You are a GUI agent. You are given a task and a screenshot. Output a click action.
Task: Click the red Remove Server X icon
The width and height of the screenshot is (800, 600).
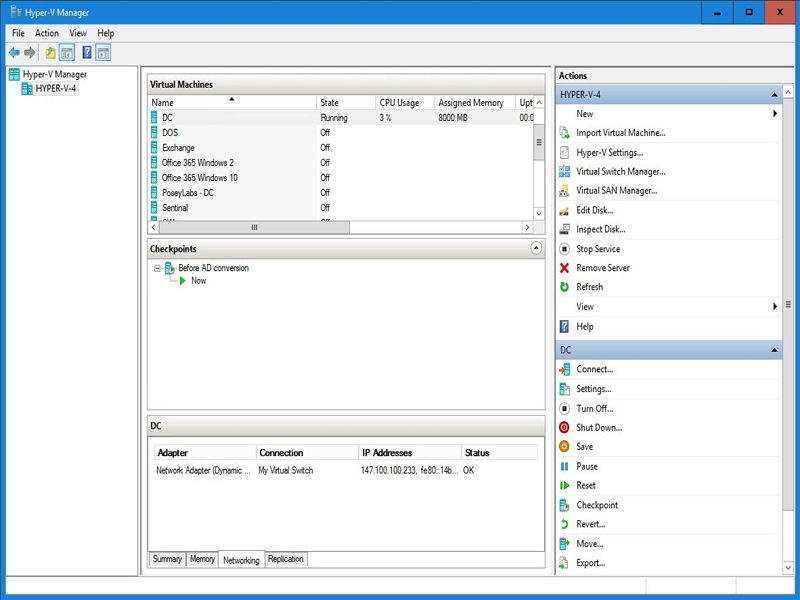click(x=564, y=268)
